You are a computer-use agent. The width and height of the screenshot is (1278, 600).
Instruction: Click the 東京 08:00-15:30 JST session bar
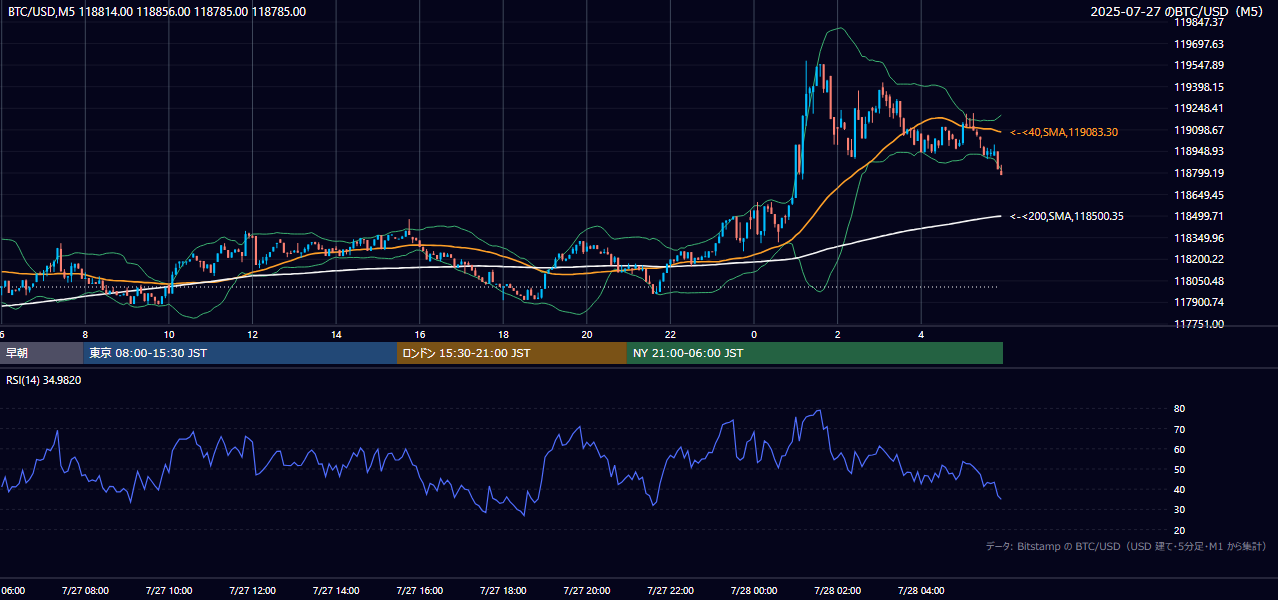coord(240,353)
